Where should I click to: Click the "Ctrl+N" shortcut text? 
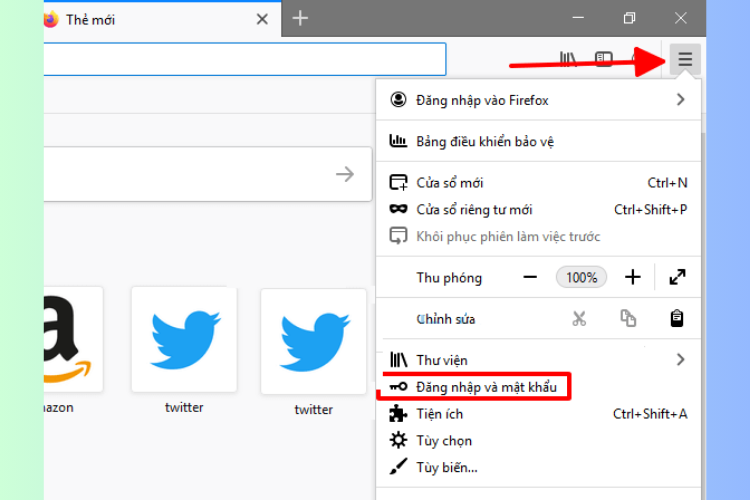pyautogui.click(x=667, y=183)
